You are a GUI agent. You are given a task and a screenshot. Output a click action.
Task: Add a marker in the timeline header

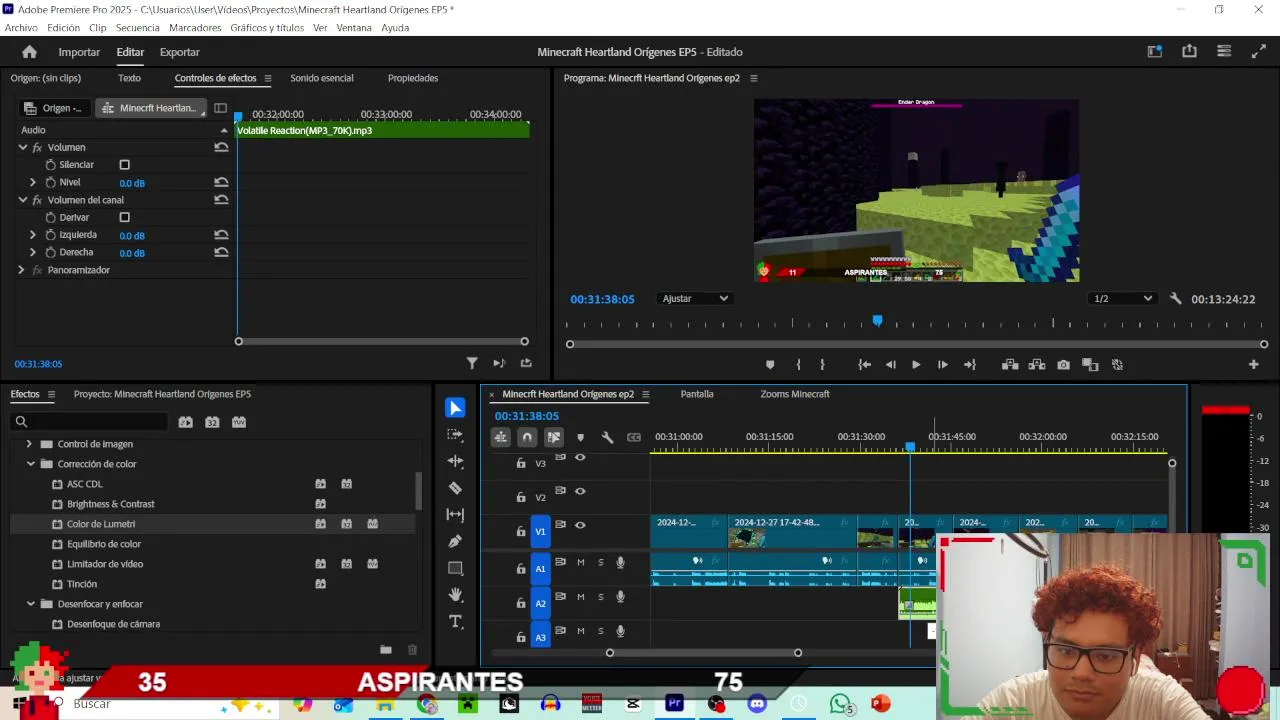[x=580, y=437]
